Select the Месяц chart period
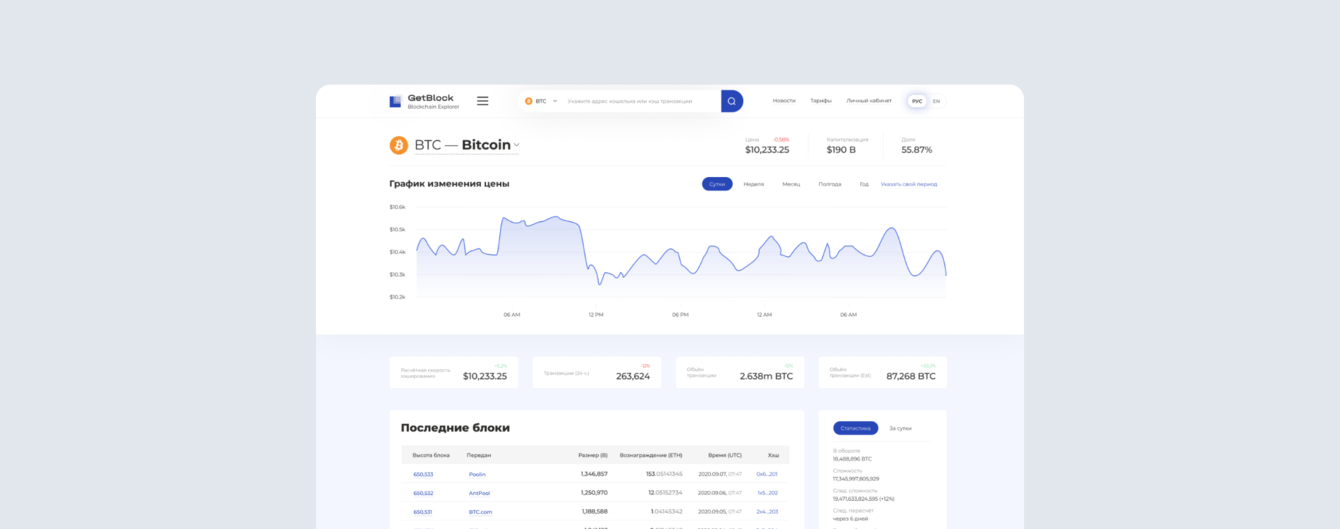The height and width of the screenshot is (529, 1340). 791,184
